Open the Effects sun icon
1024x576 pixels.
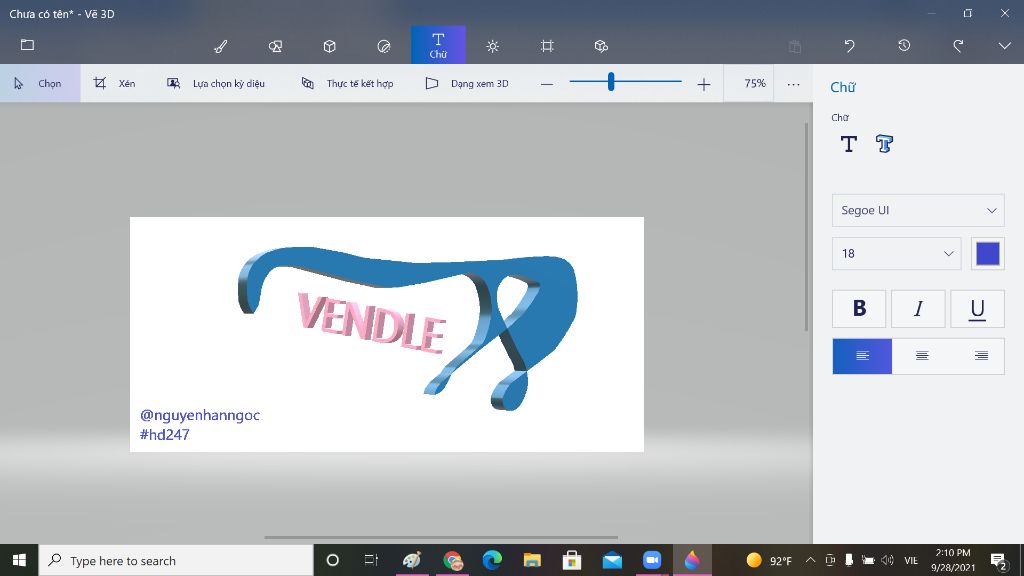492,46
